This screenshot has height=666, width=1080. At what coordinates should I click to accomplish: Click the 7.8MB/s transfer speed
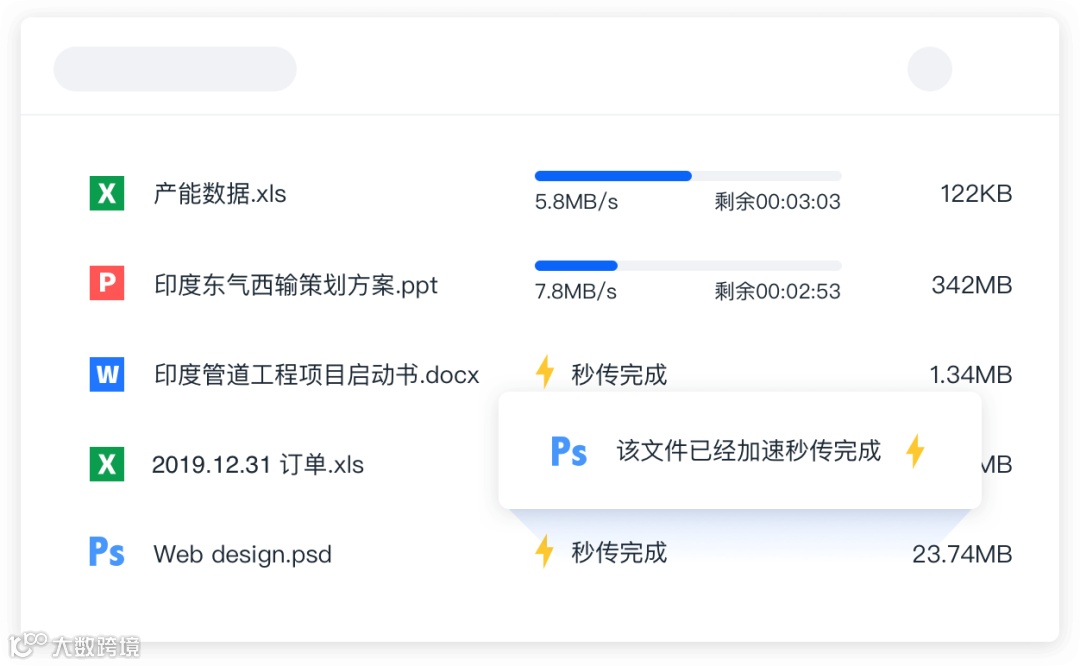click(576, 291)
